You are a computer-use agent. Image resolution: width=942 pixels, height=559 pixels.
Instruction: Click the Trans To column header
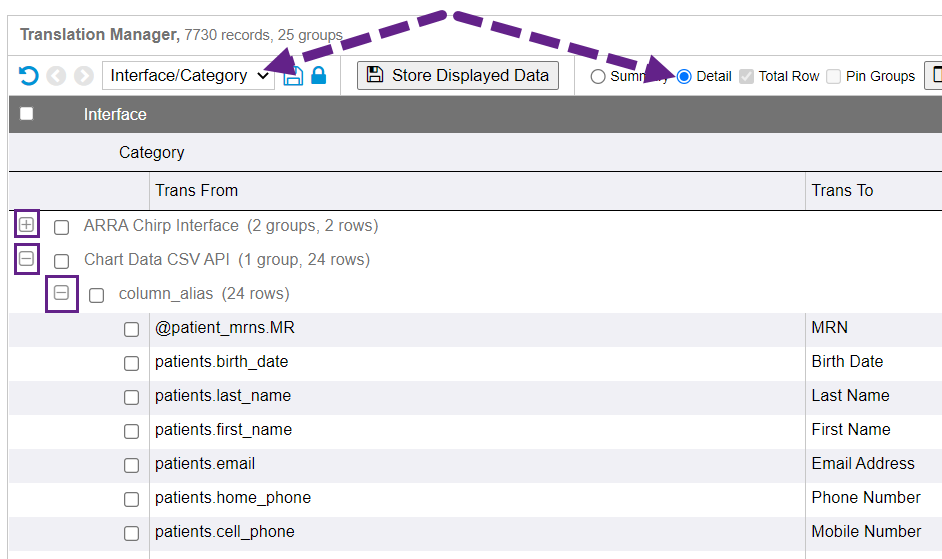pos(842,190)
